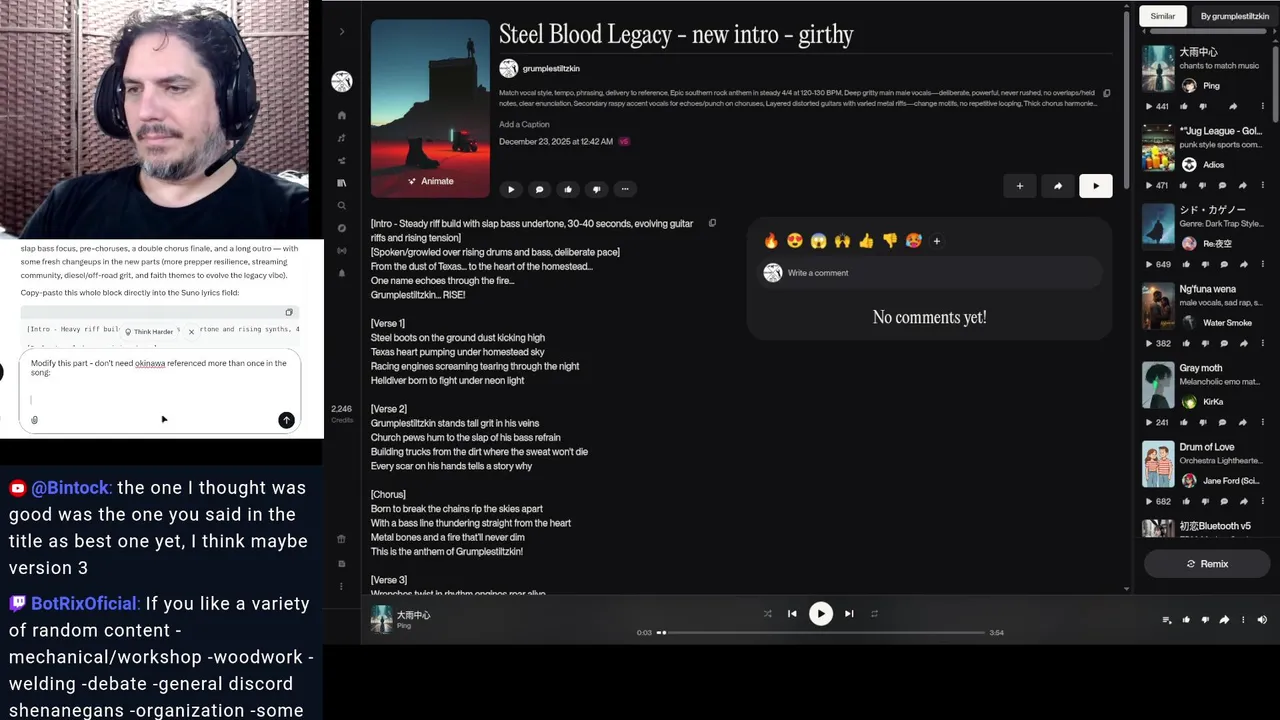React with the yellow thumbs down emoji
Screen dimensions: 1280x720
890,241
